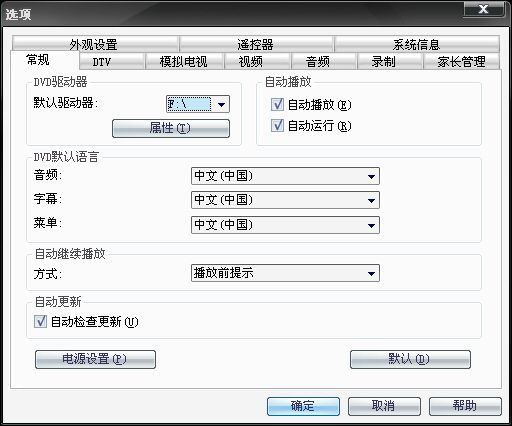Open 电源设置 (P) button
Image resolution: width=512 pixels, height=426 pixels.
click(x=95, y=359)
